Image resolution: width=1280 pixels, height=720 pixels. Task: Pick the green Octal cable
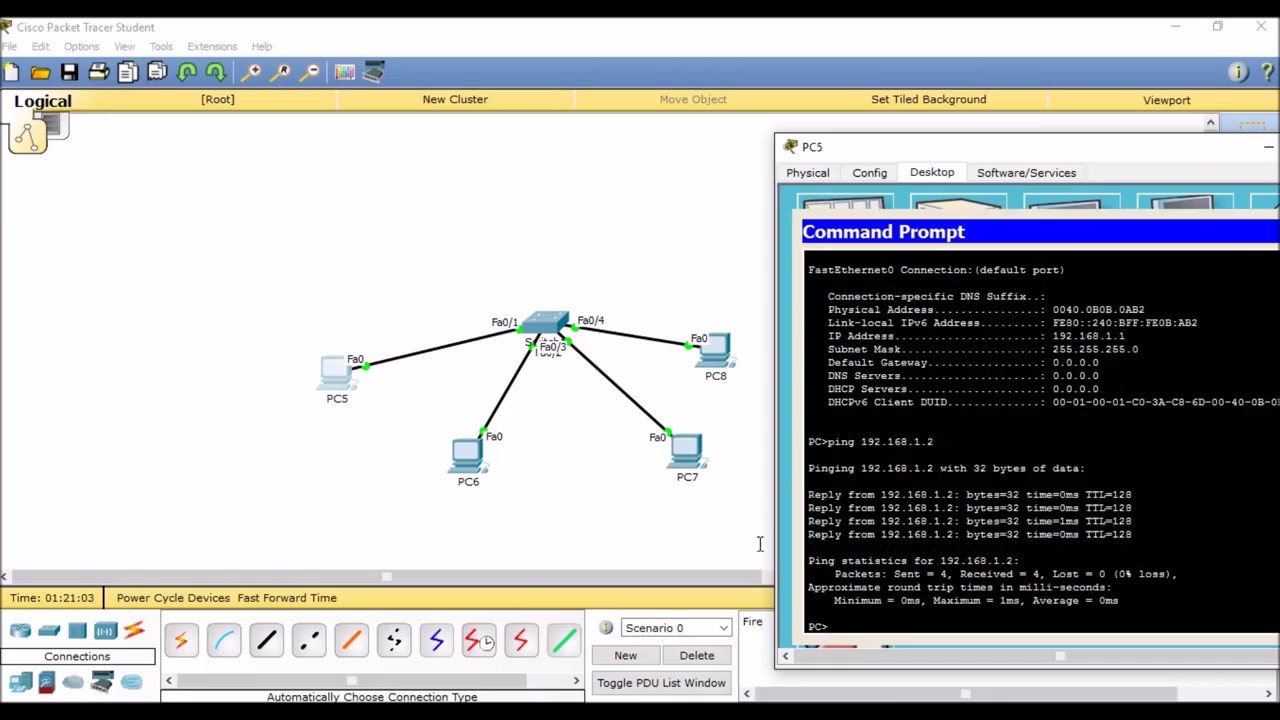(564, 641)
